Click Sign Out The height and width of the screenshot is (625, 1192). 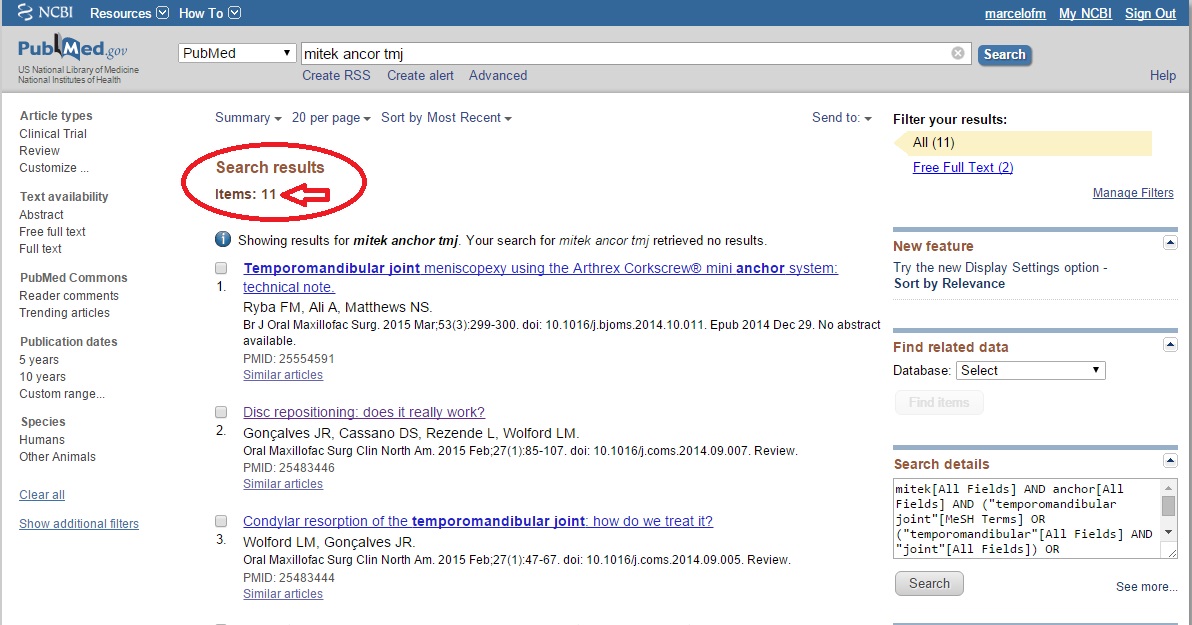tap(1150, 14)
